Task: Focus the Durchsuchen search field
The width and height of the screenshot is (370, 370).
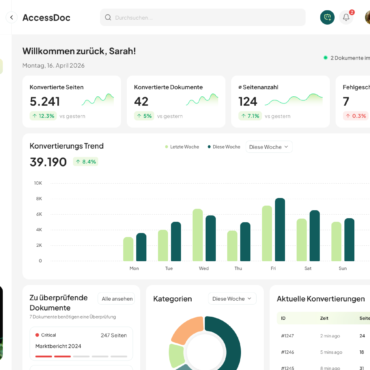Action: click(x=203, y=17)
